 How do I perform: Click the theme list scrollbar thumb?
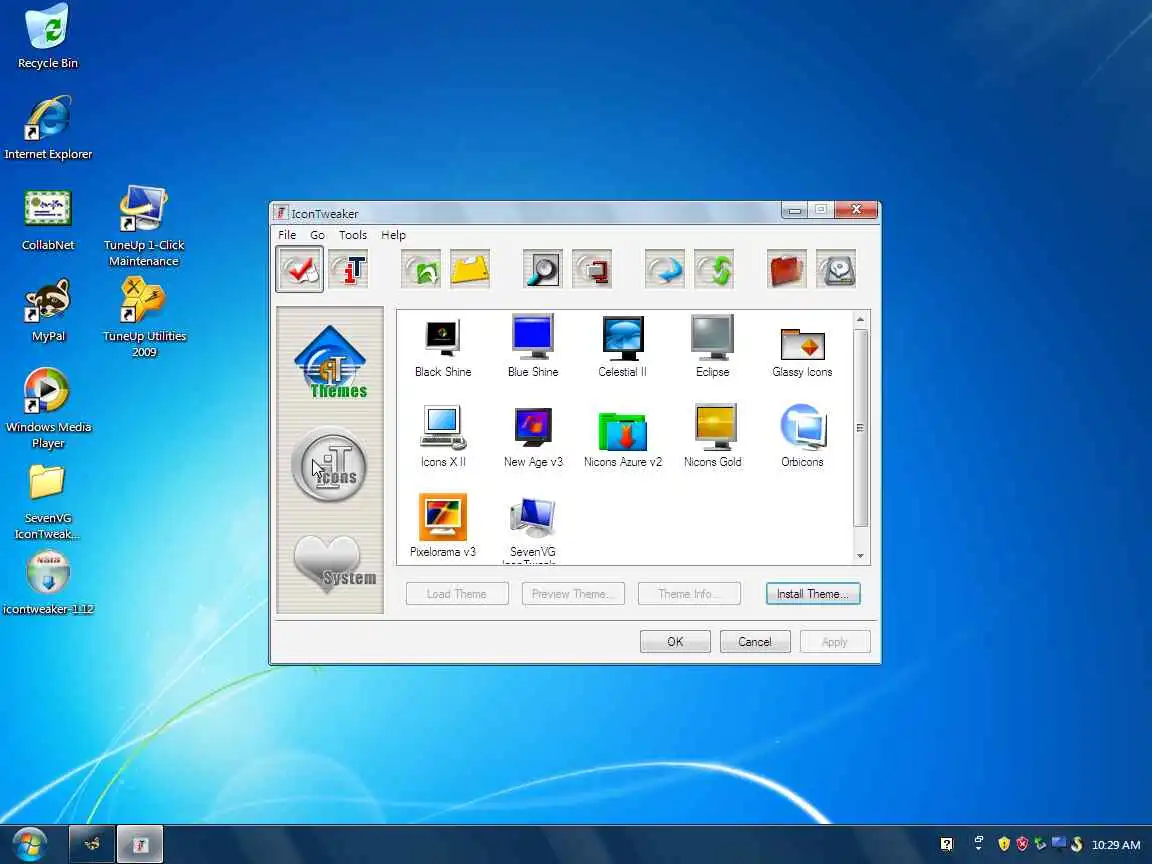(x=860, y=428)
